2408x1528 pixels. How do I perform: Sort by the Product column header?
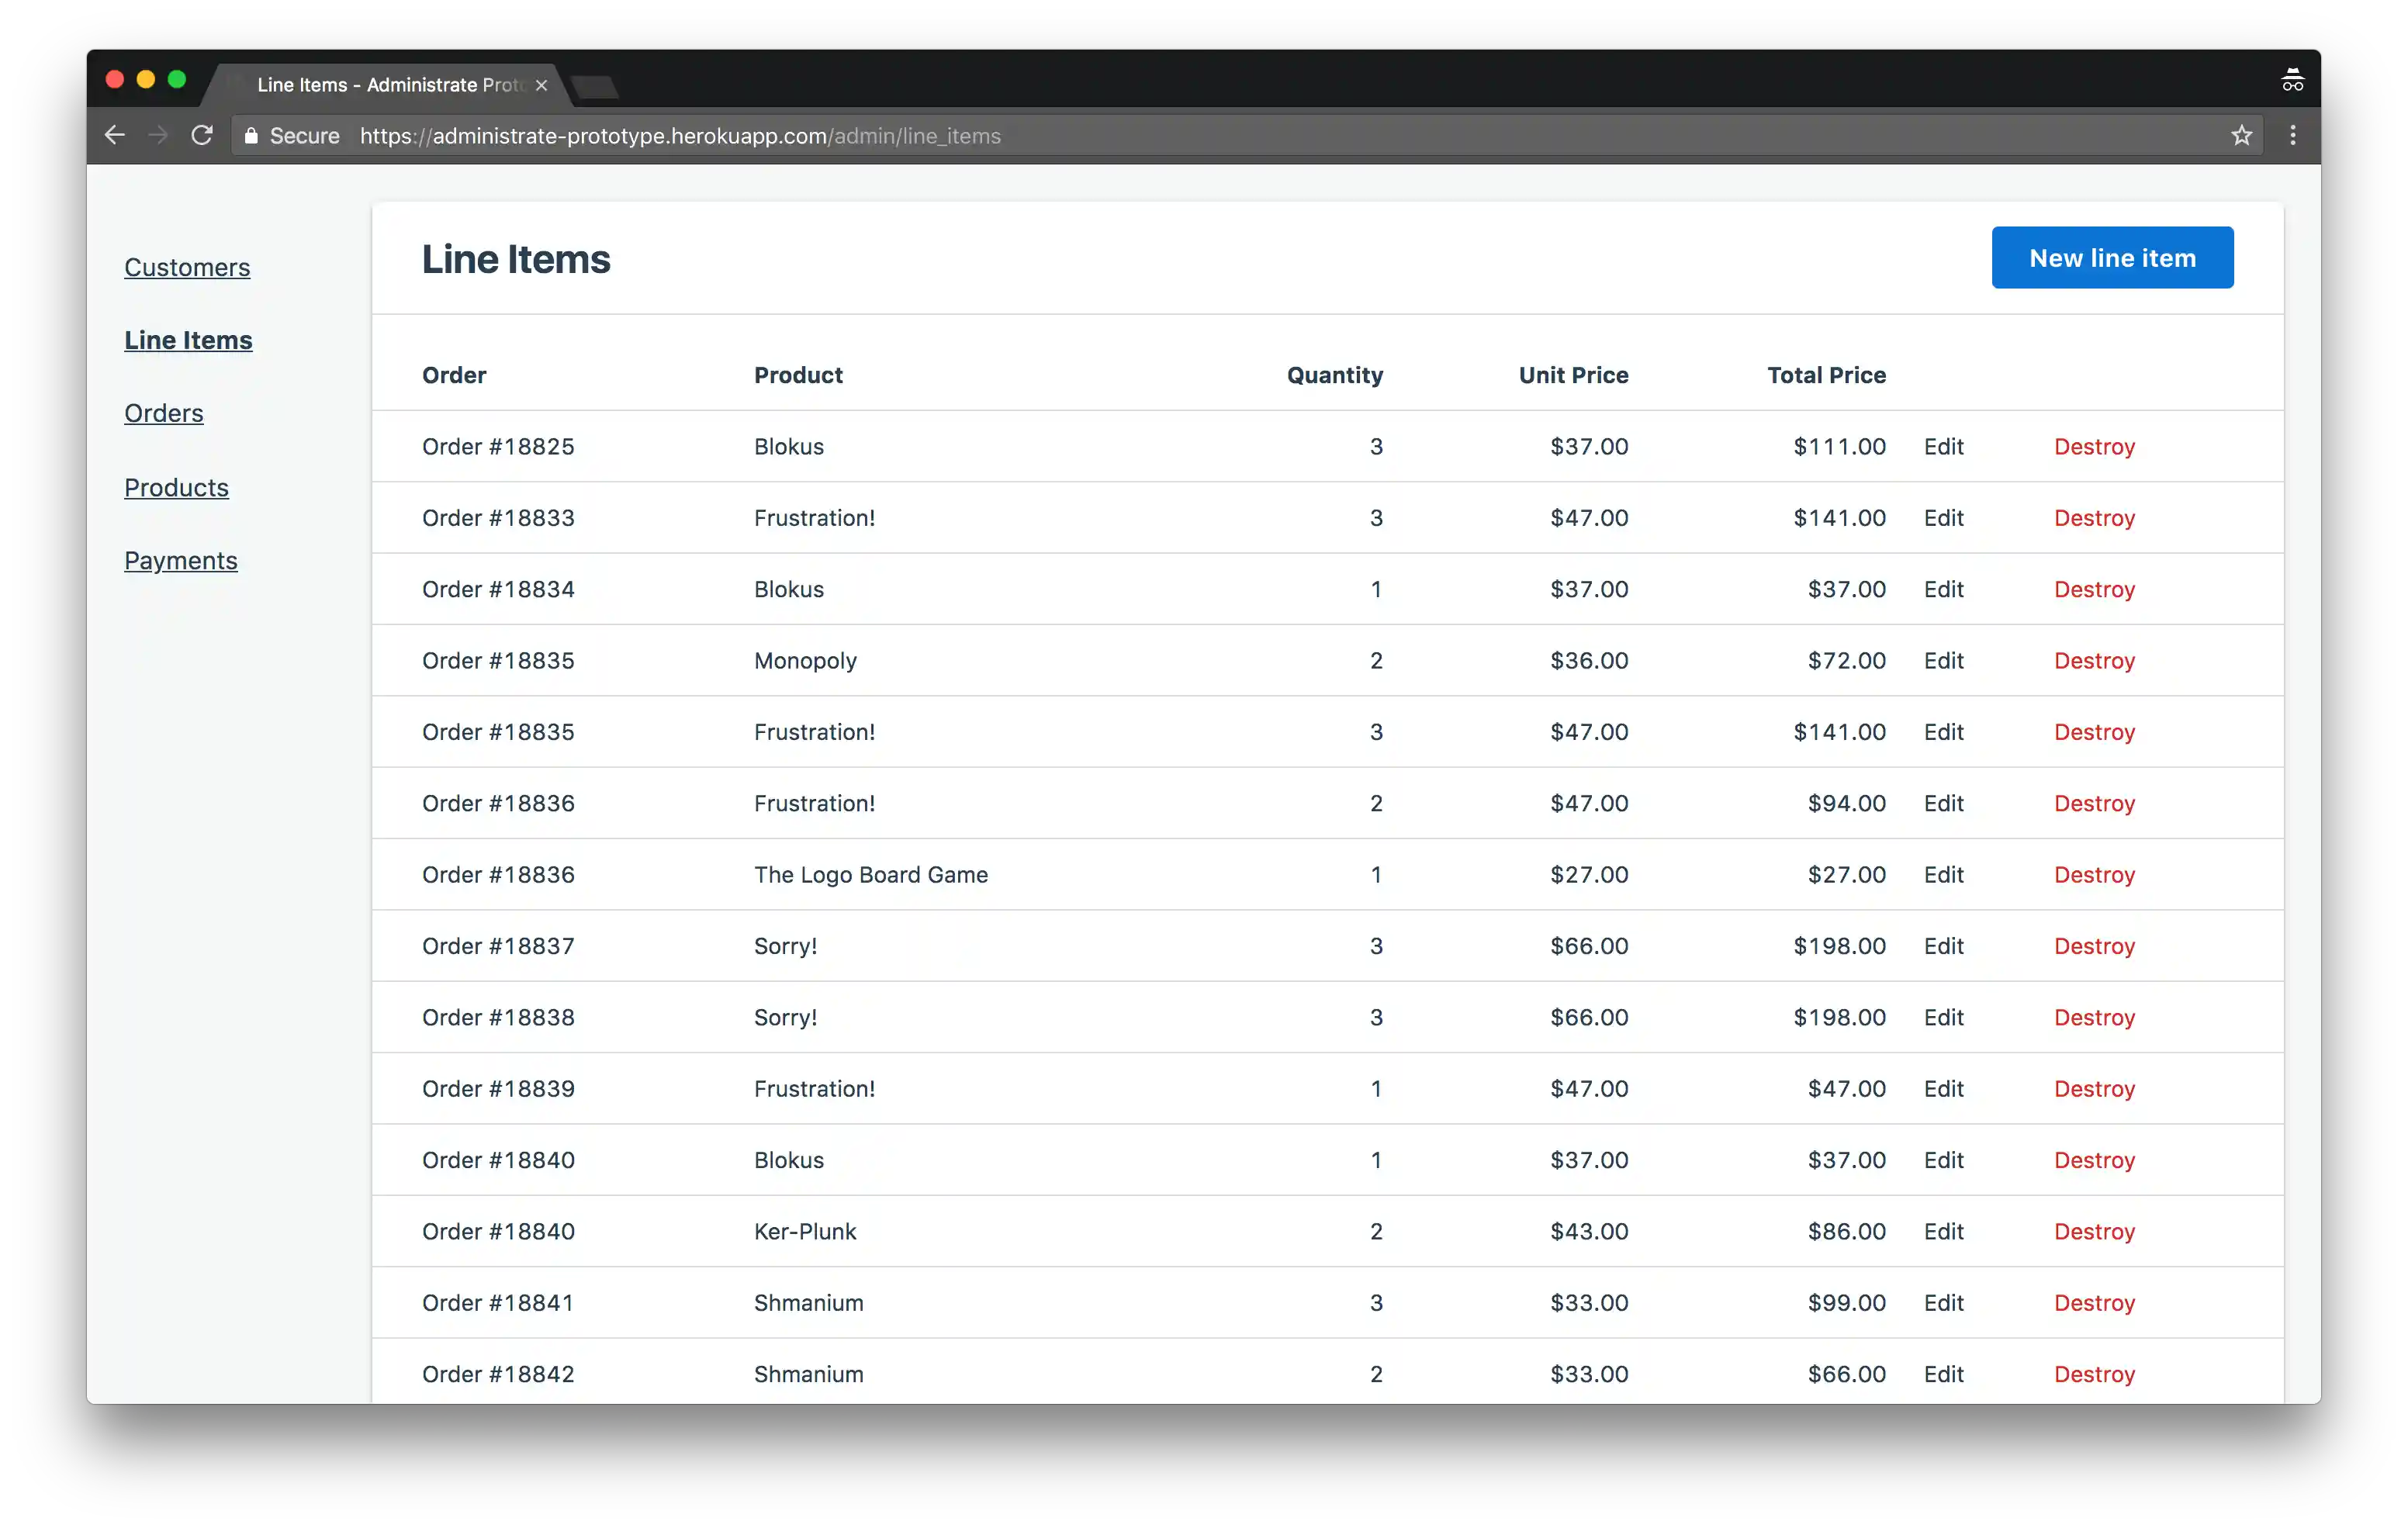point(798,375)
